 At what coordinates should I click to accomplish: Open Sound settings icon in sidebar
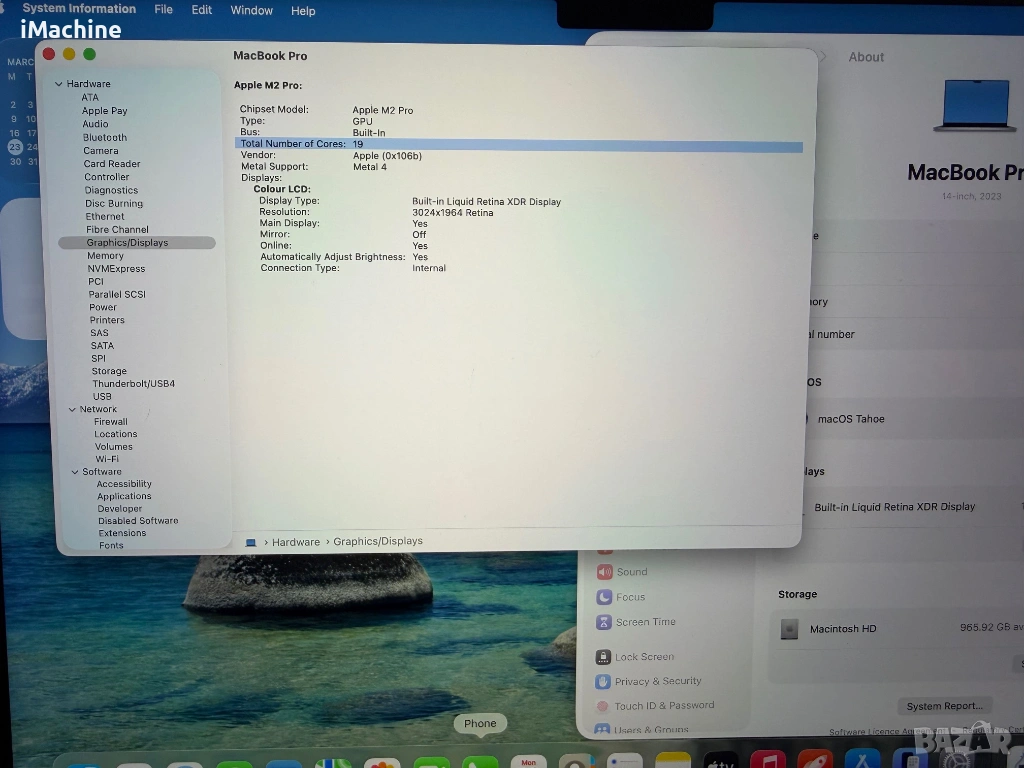click(604, 572)
